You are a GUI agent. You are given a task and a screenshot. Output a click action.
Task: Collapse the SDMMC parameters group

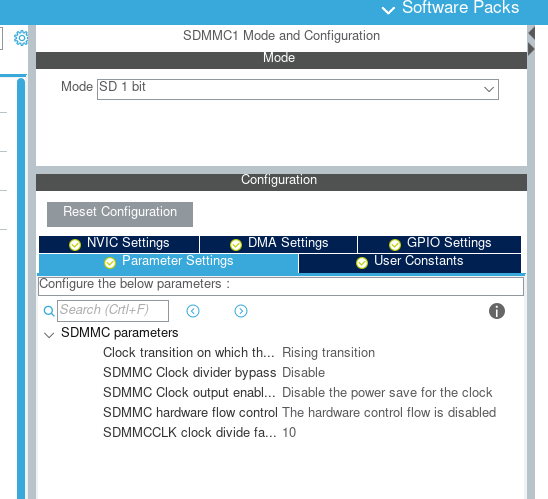tap(49, 335)
